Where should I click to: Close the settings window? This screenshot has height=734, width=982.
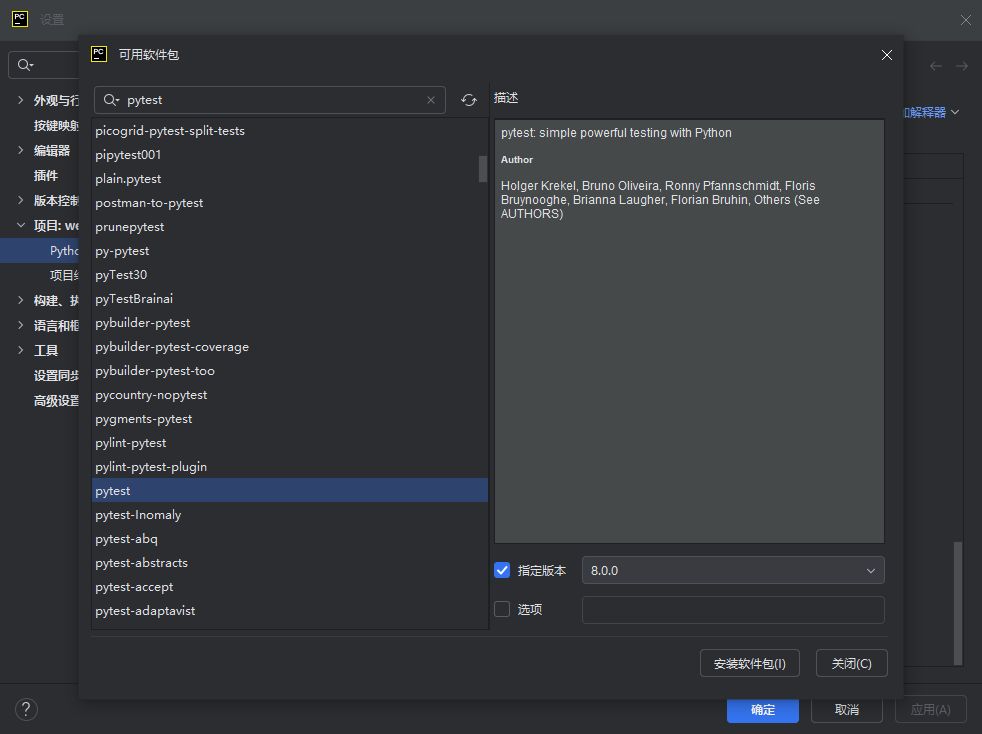966,20
